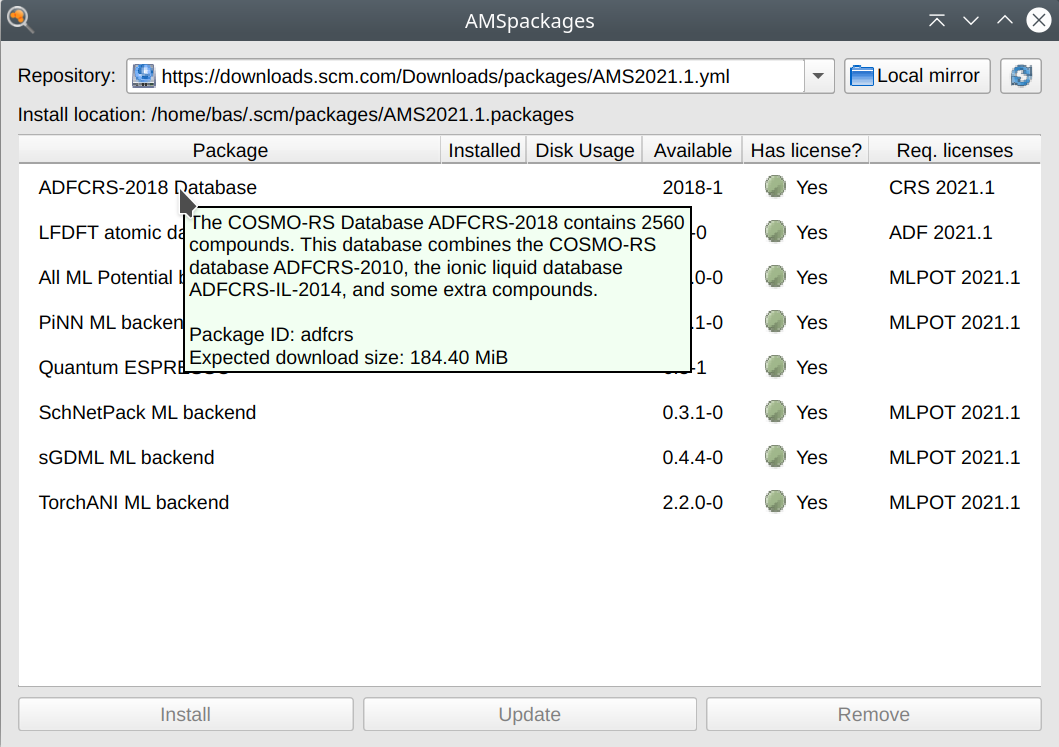Click Yes license text for Quantum ESPRESSO
The image size is (1059, 747).
(x=811, y=367)
